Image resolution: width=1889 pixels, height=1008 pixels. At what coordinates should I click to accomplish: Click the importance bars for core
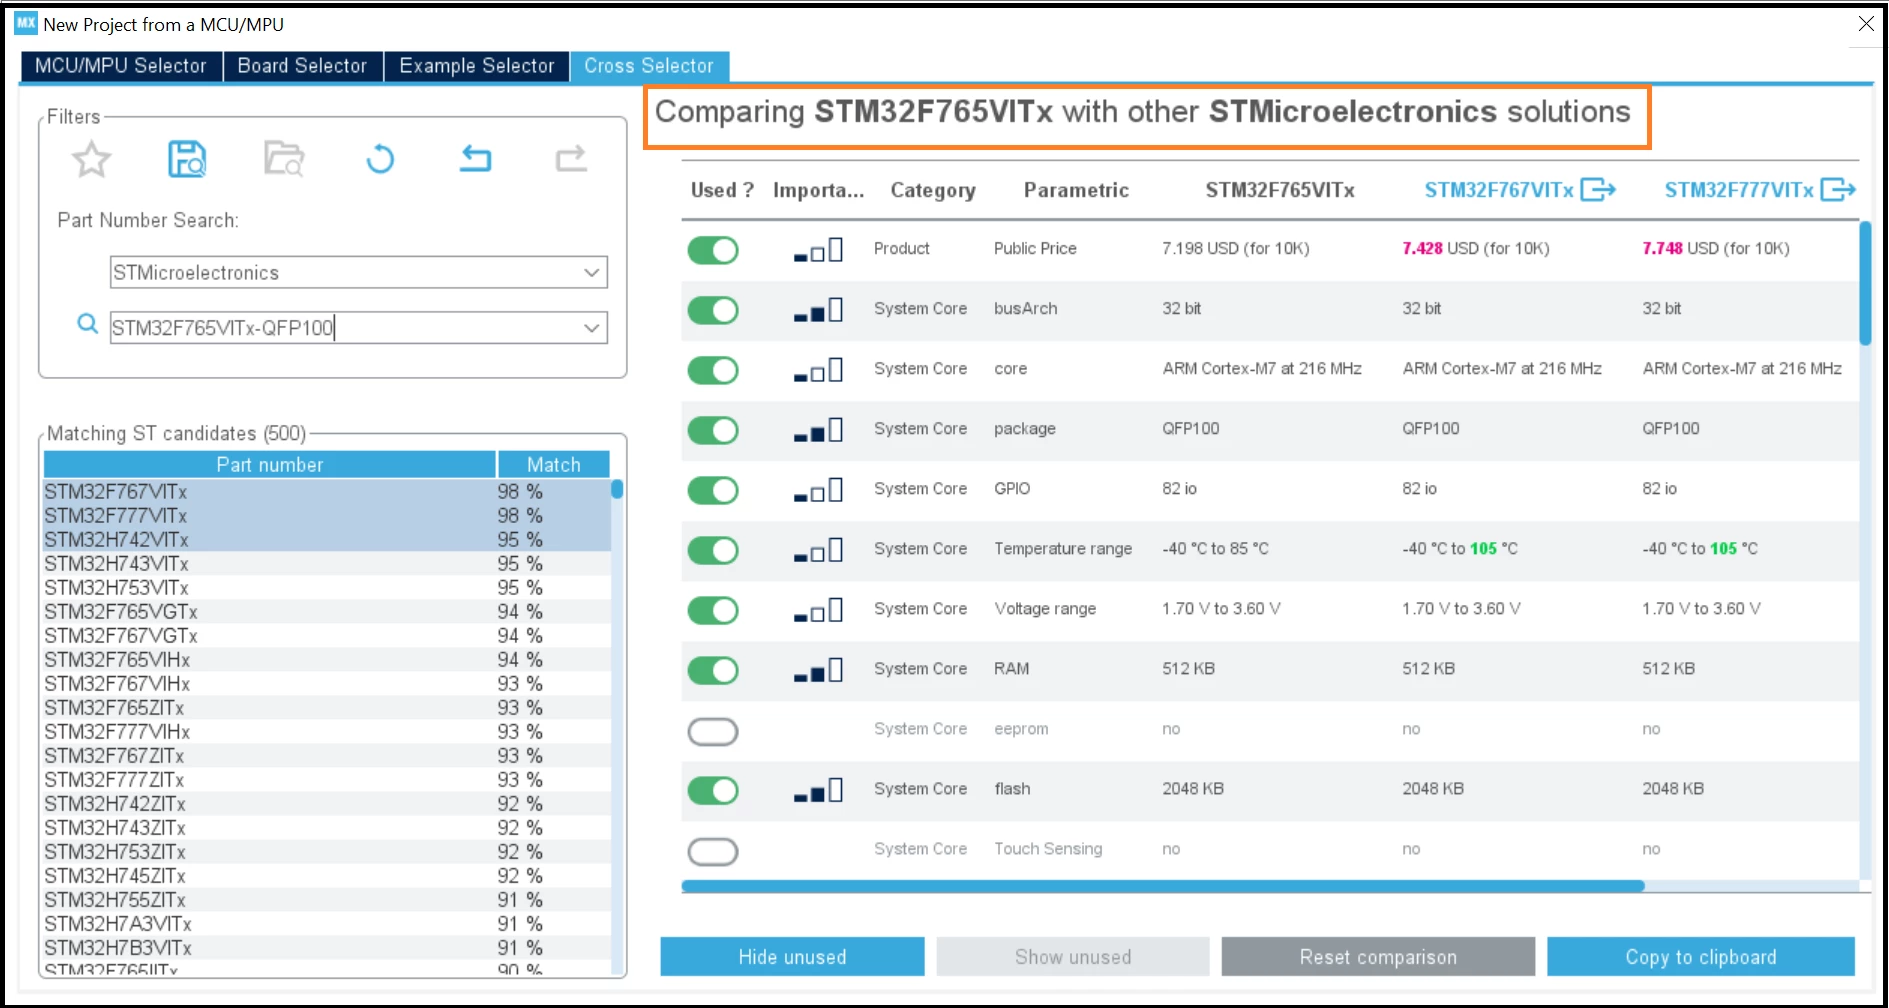818,370
